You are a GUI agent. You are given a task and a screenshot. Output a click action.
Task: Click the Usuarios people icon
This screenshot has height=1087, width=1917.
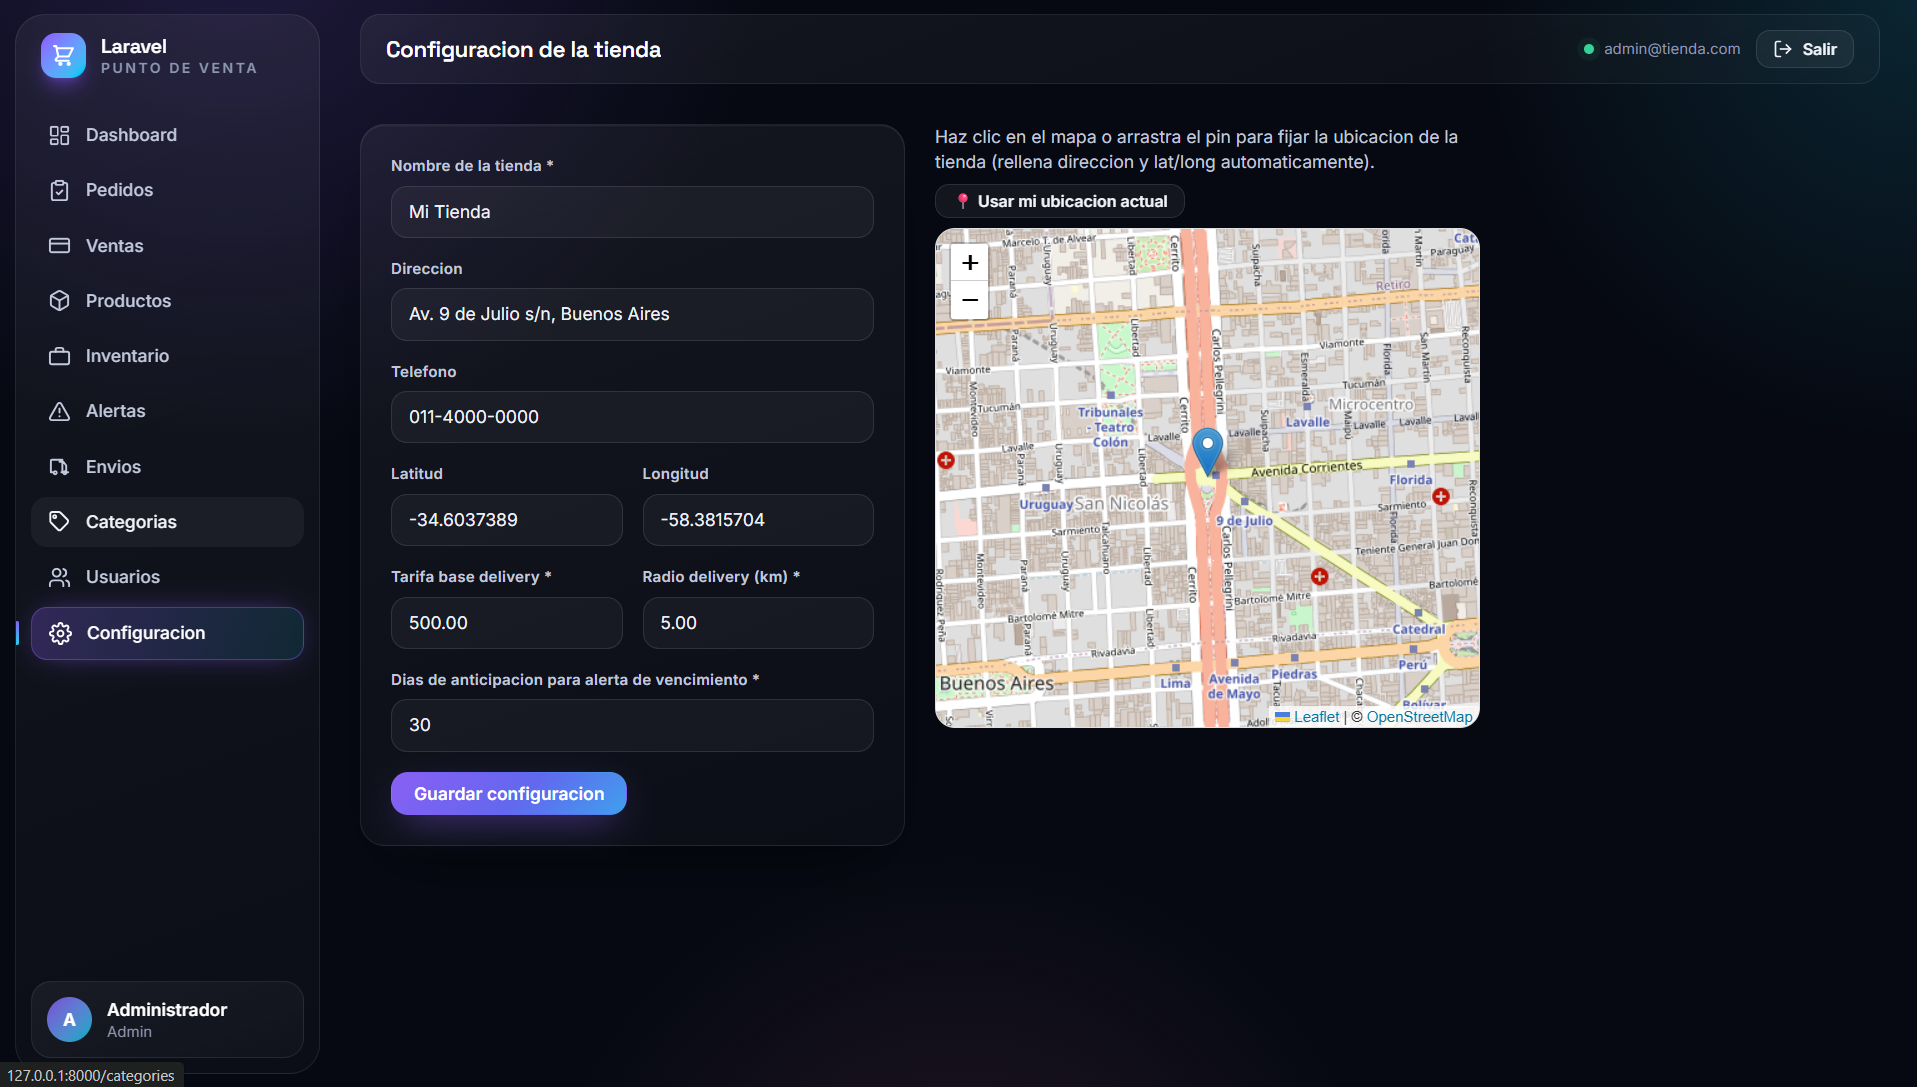pyautogui.click(x=60, y=577)
